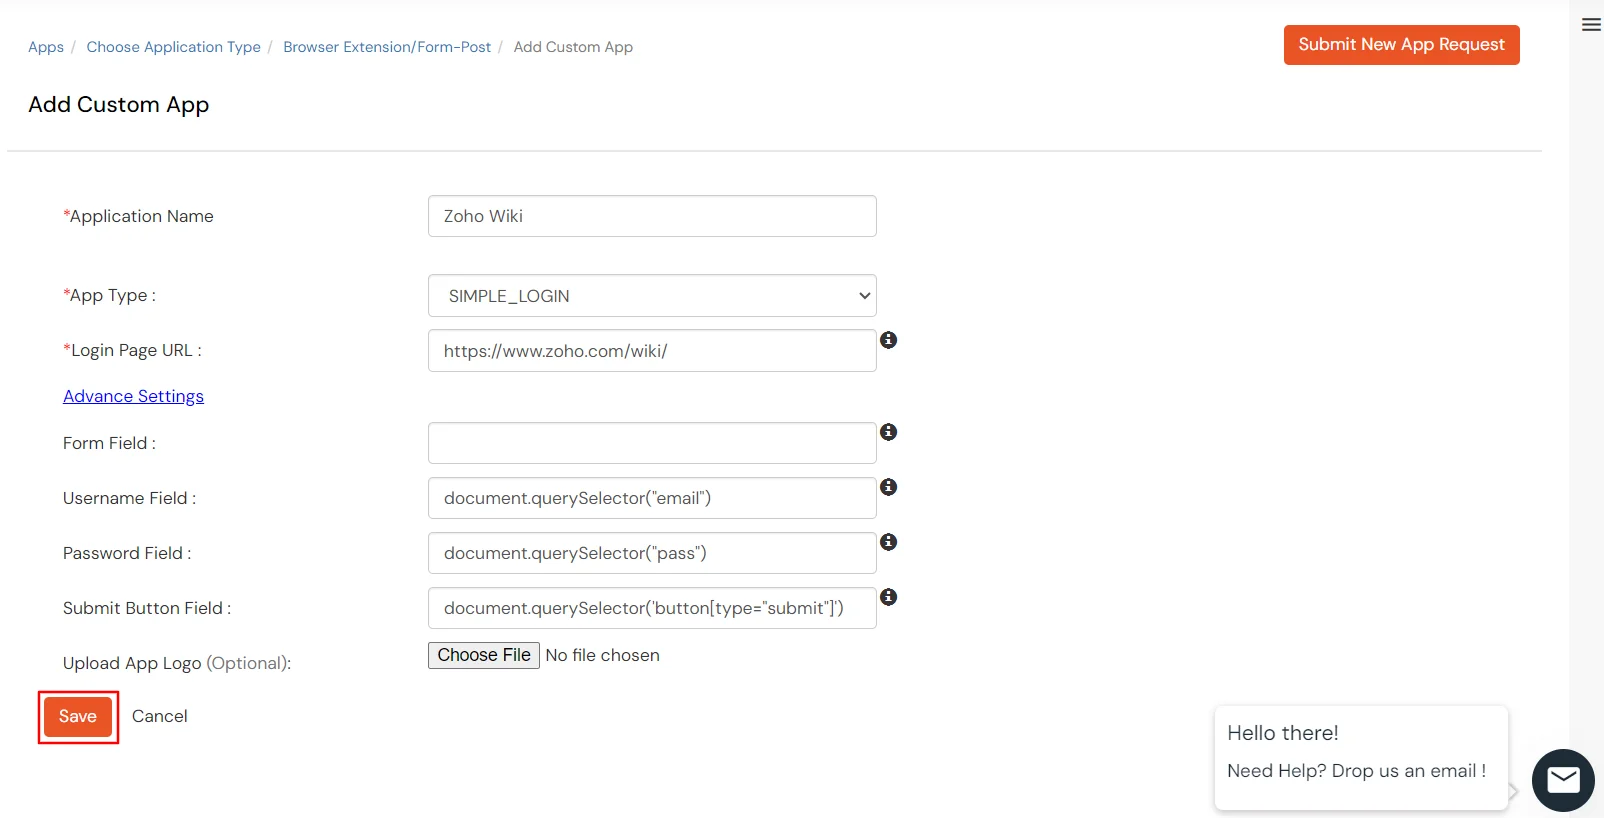Click Submit New App Request button

(1401, 45)
